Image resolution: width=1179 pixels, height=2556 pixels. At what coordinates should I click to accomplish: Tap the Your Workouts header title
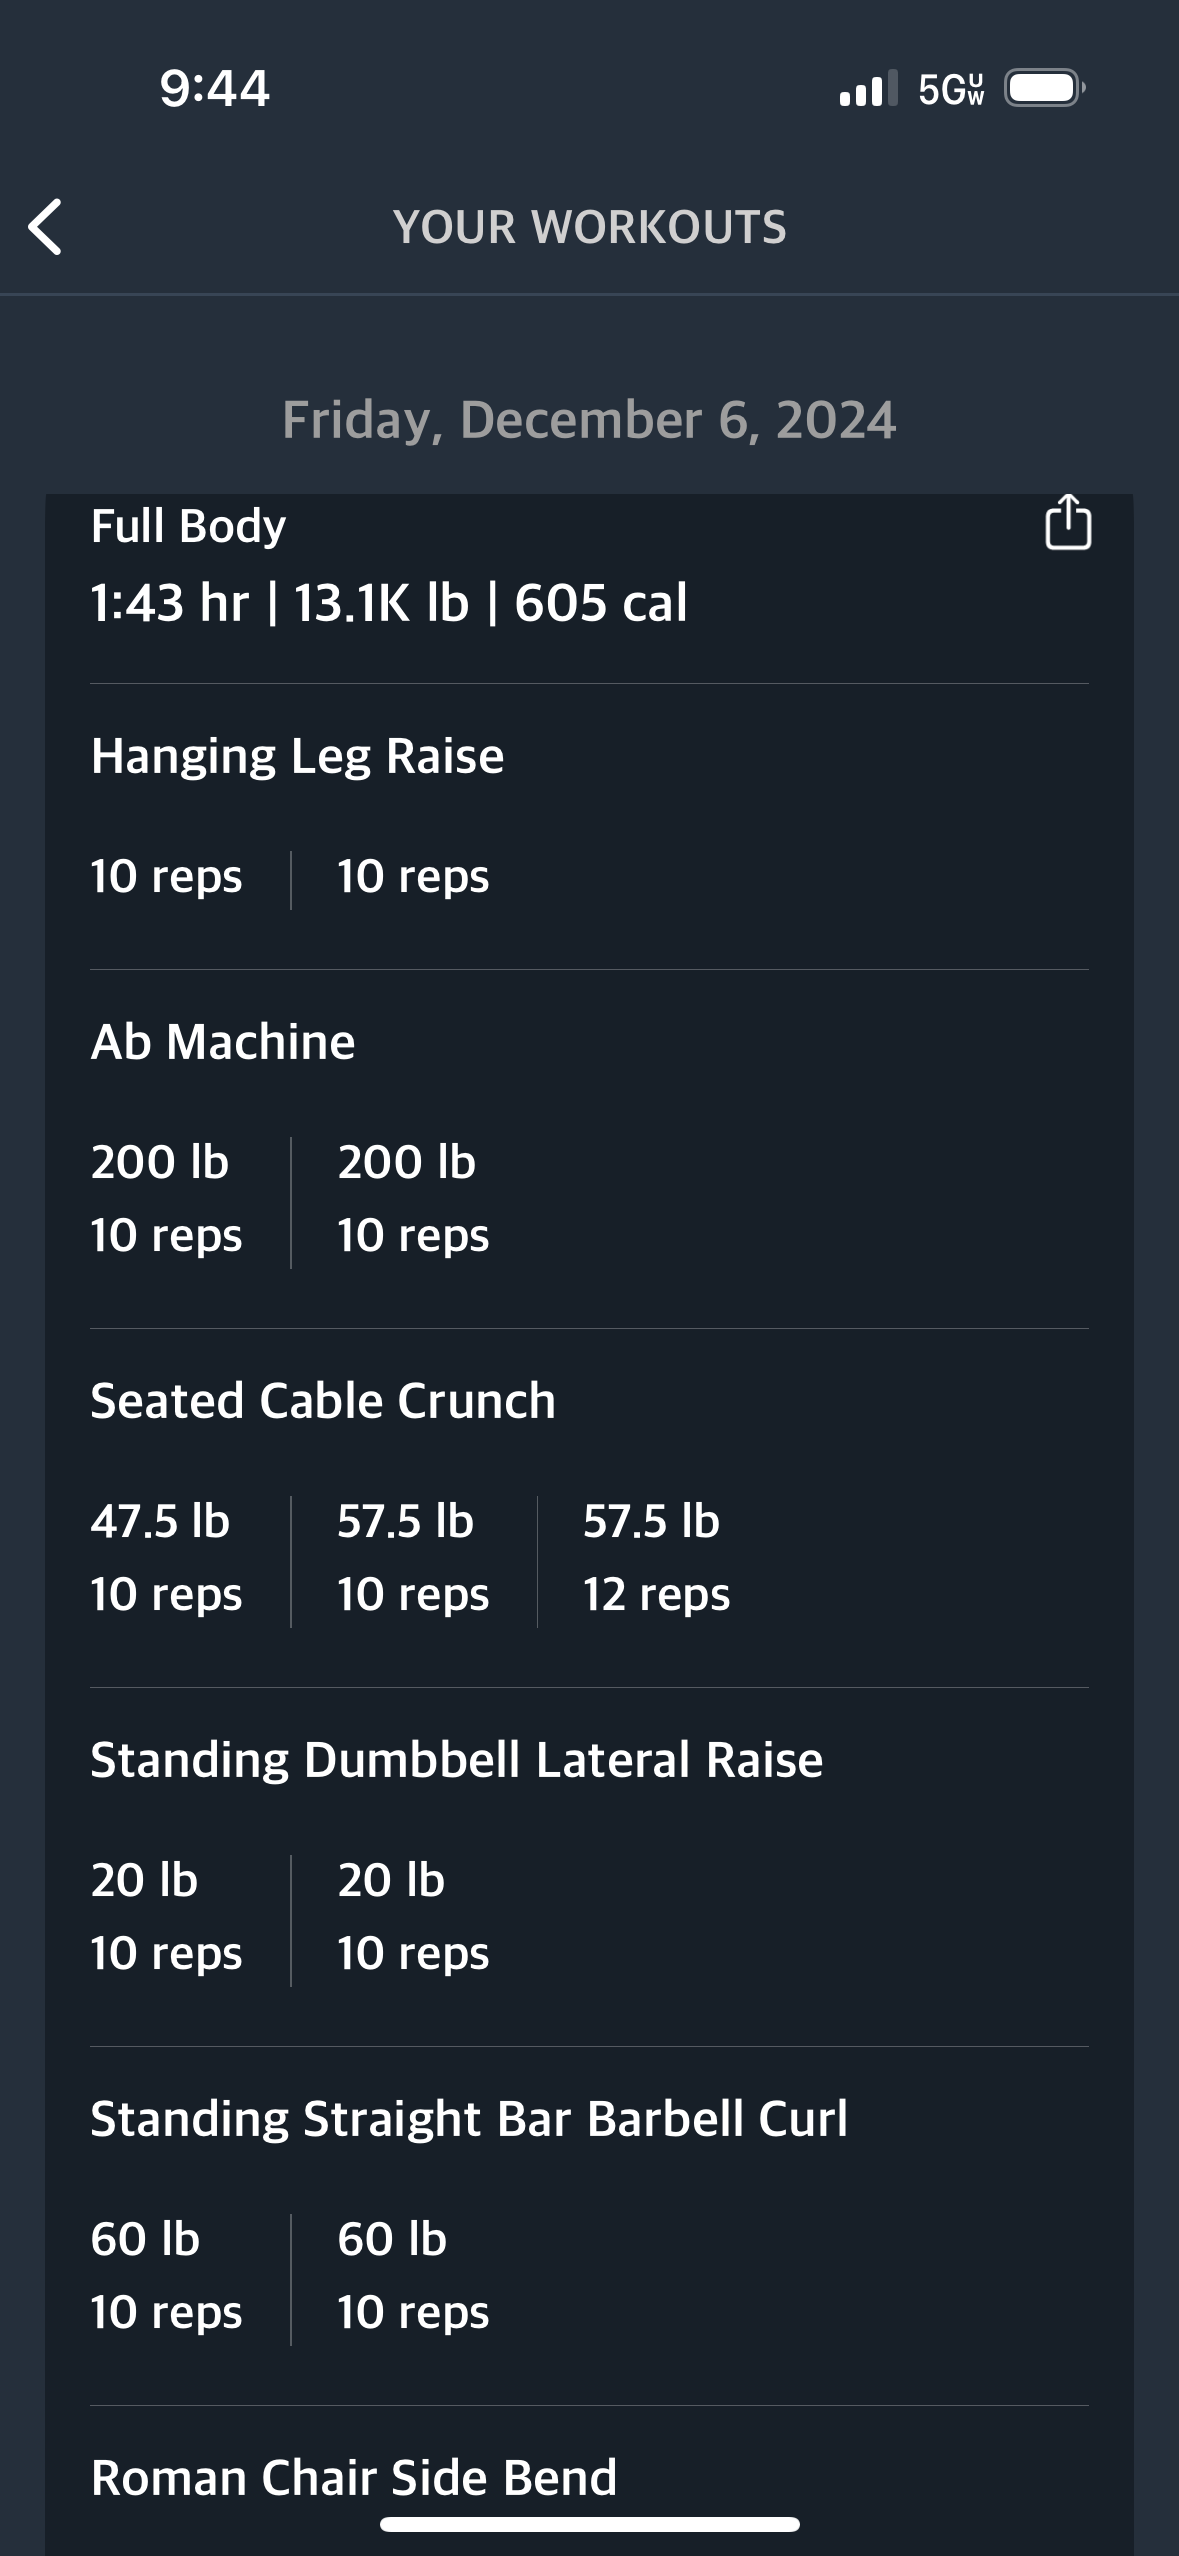(x=590, y=227)
